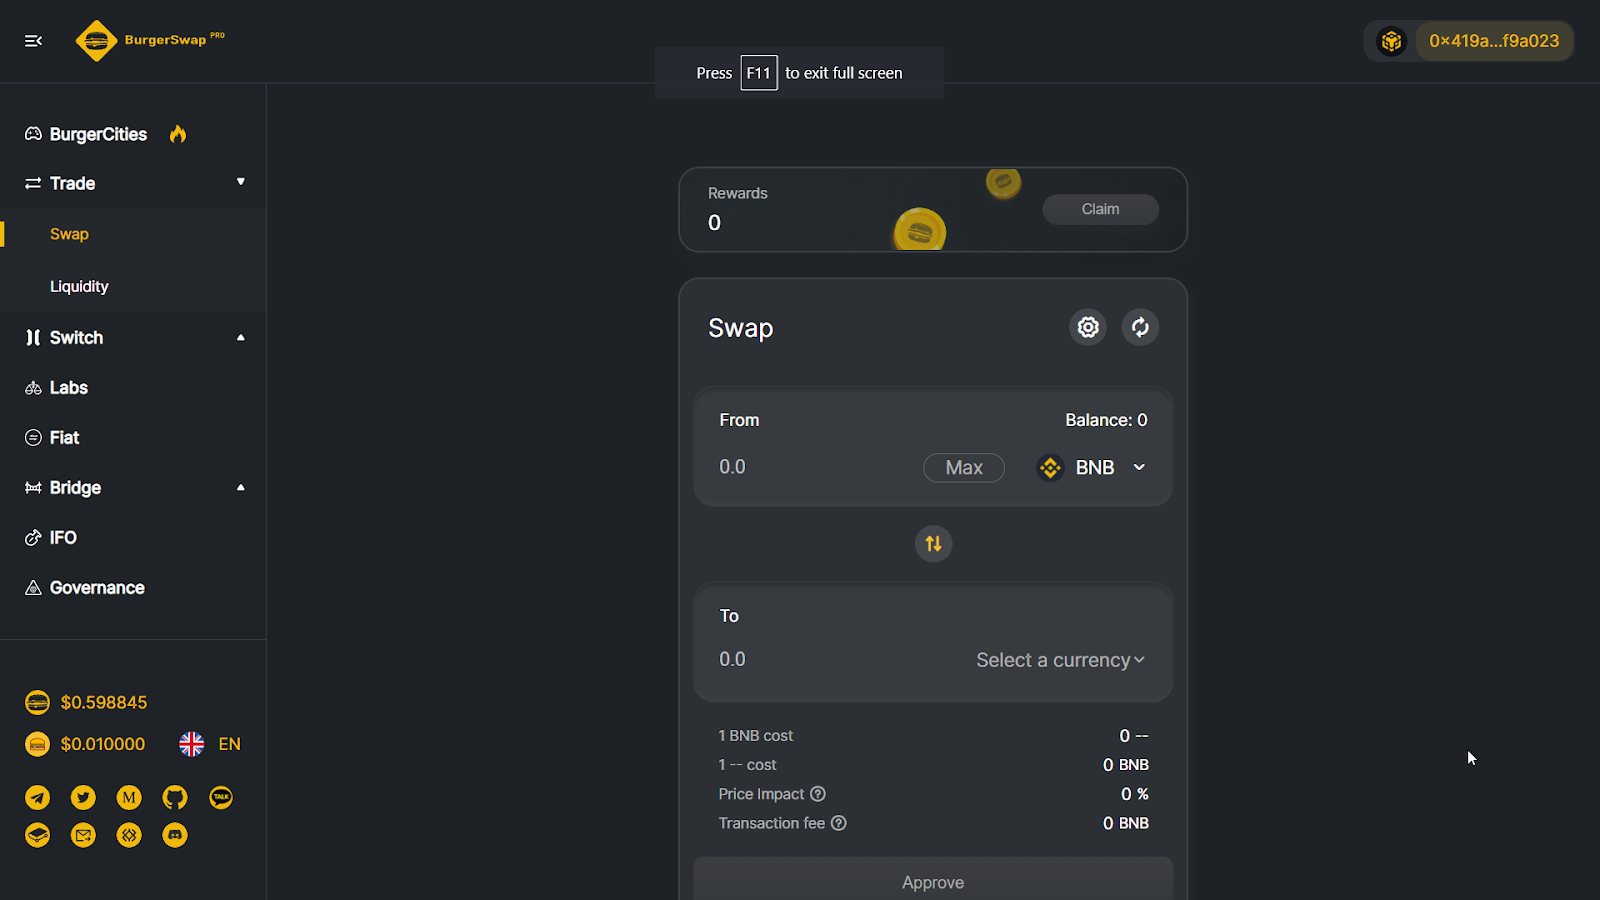The width and height of the screenshot is (1600, 900).
Task: Open the BNB chain network icon in the header
Action: pos(1391,41)
